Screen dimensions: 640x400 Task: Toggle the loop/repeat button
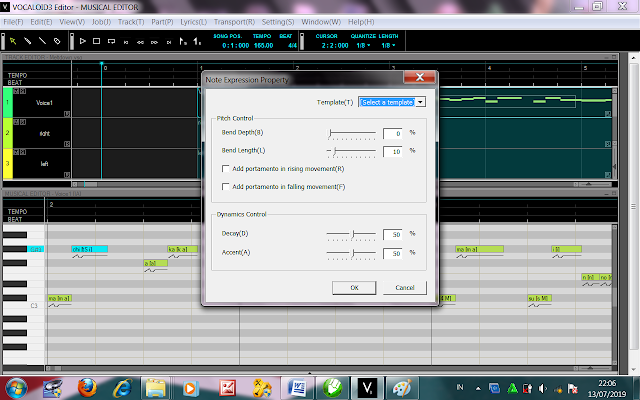(111, 41)
